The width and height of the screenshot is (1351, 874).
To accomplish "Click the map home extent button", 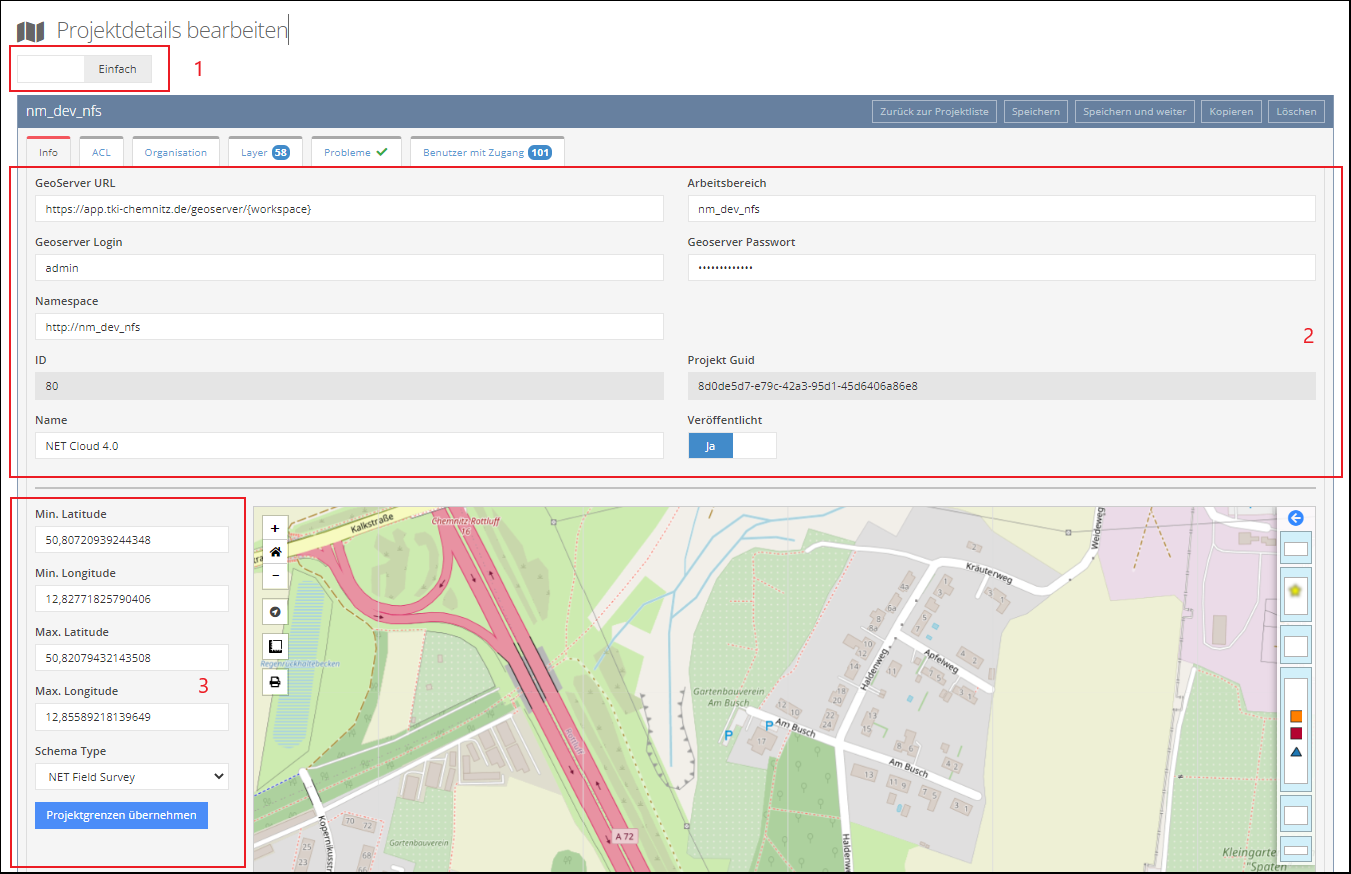I will [x=275, y=551].
